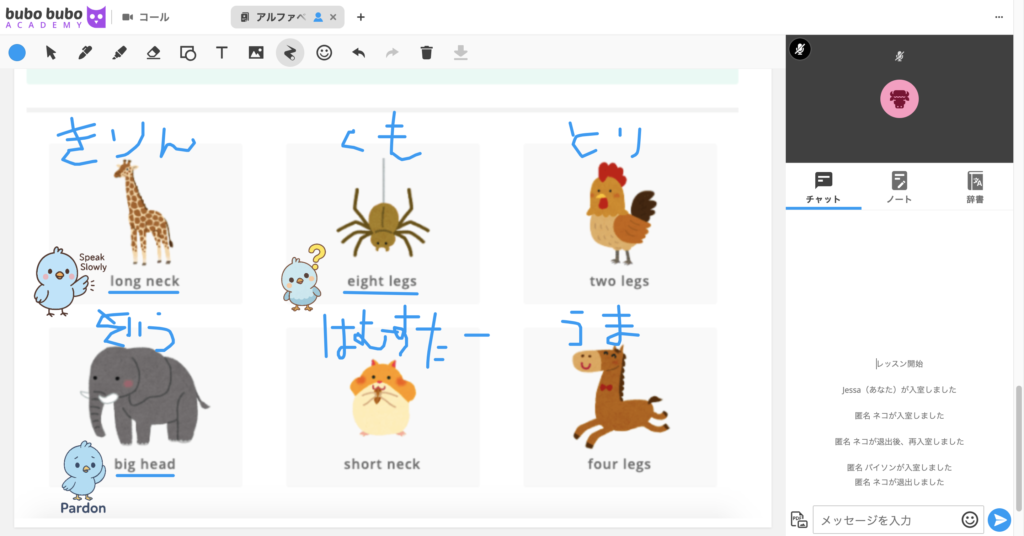Close the アルファベ tab

(x=333, y=17)
